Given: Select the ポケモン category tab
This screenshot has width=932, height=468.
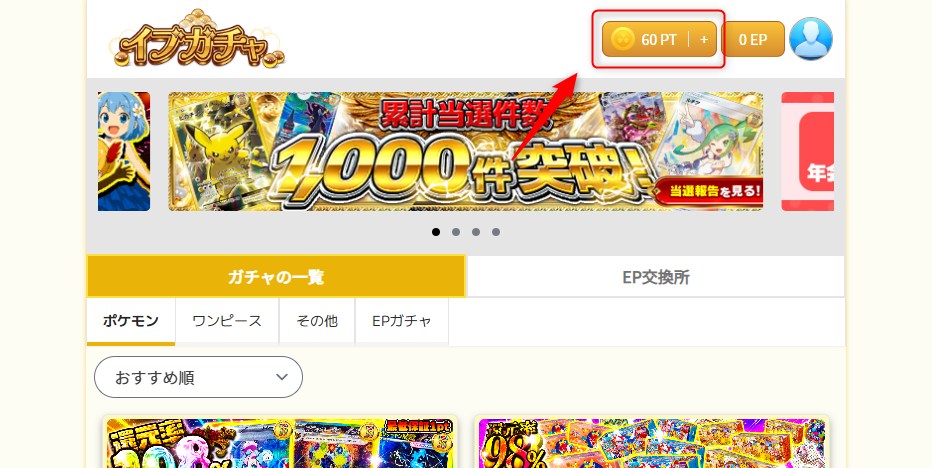Looking at the screenshot, I should pos(131,321).
